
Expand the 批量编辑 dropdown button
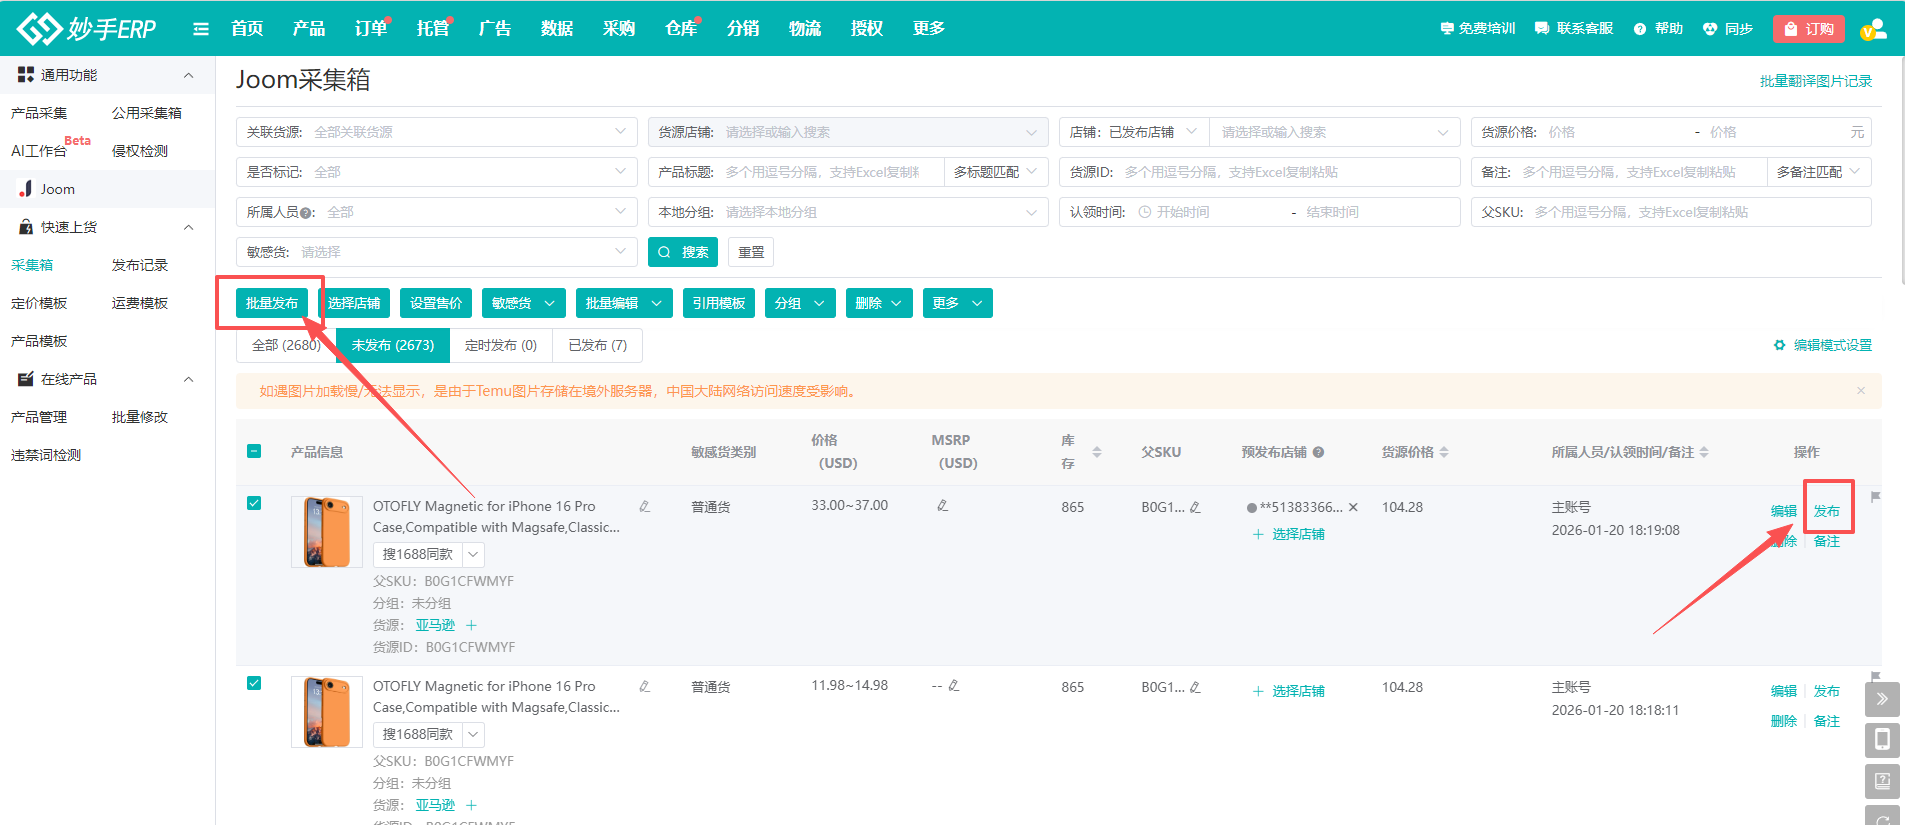click(x=621, y=303)
